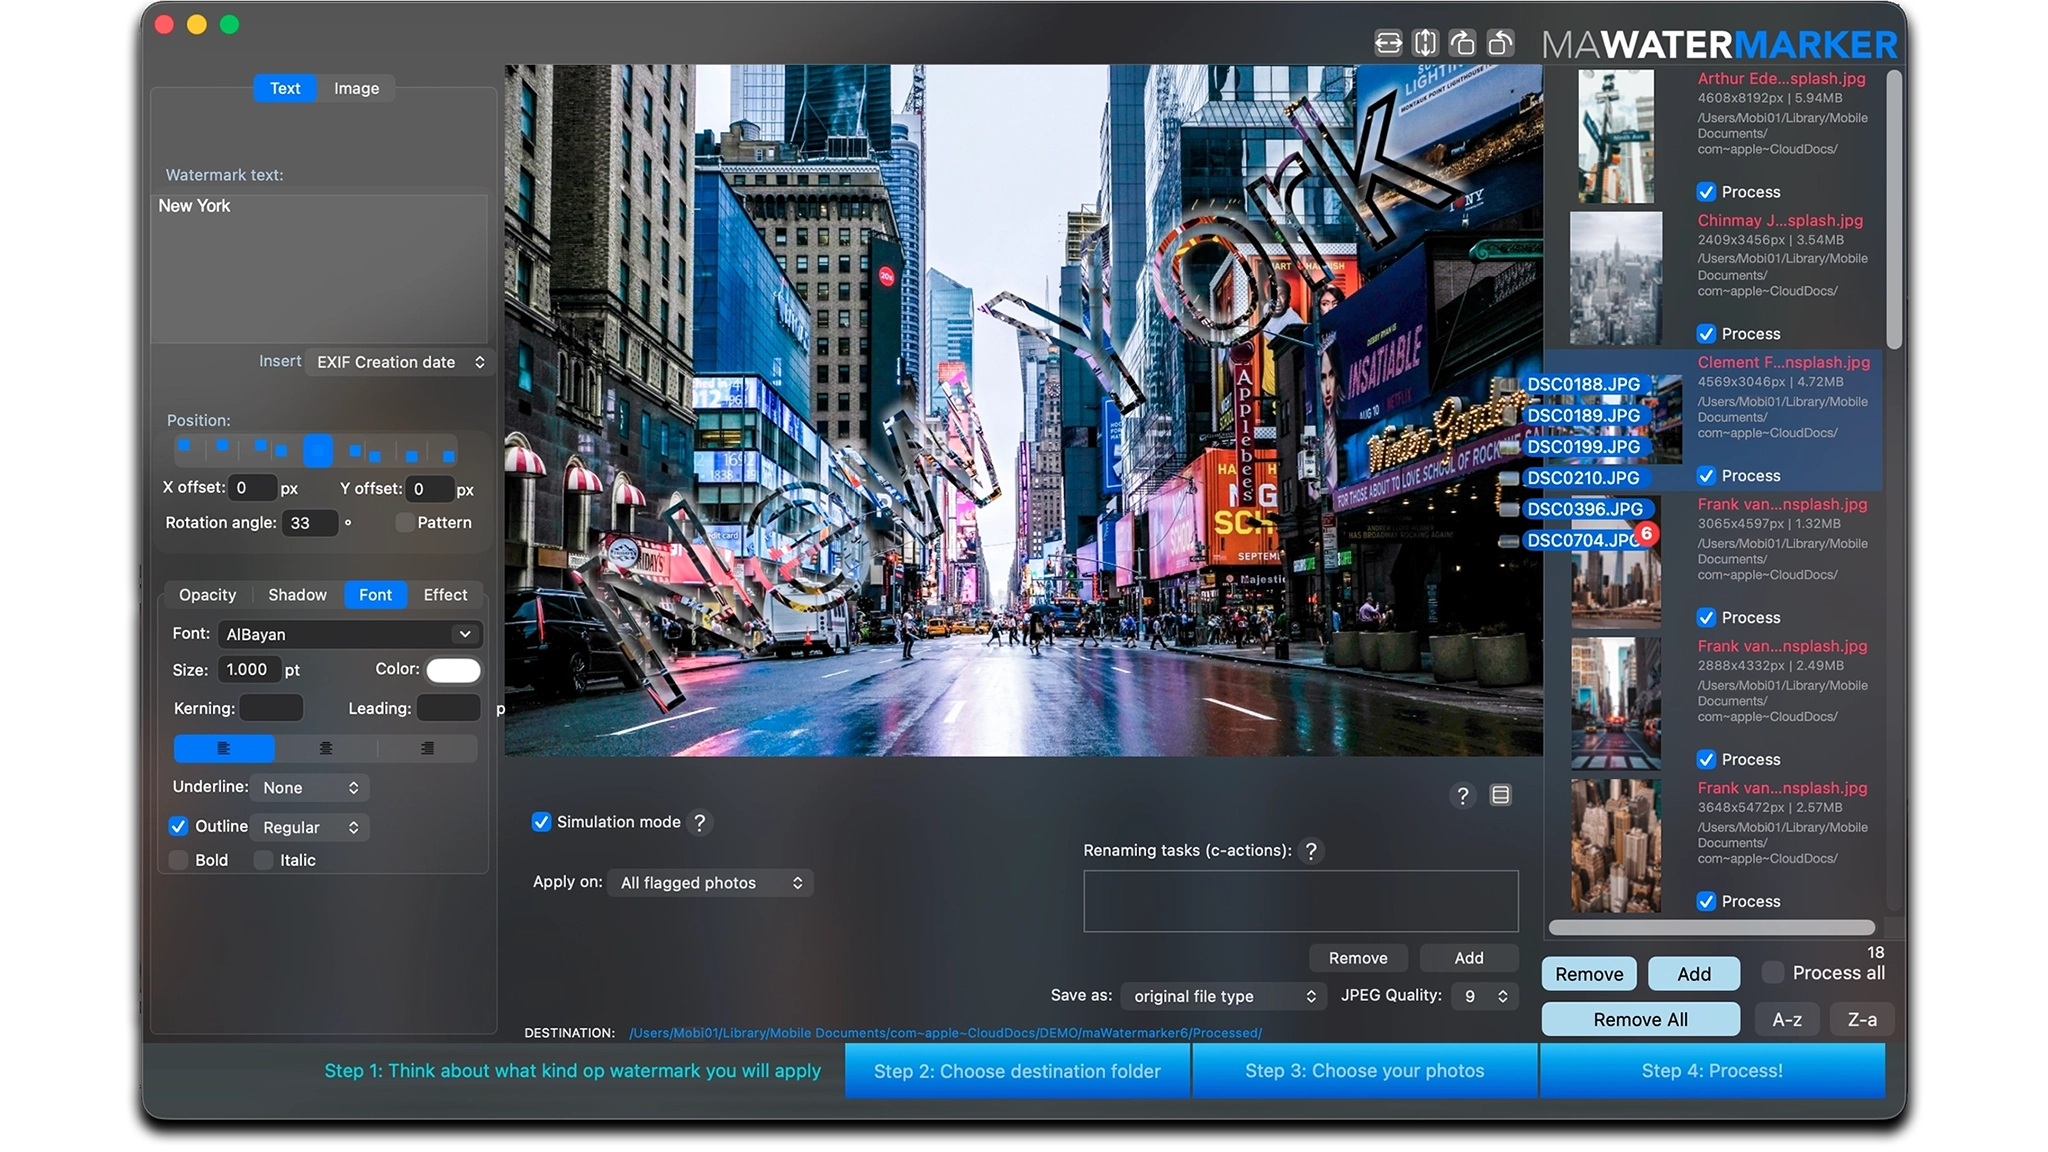Switch to the Effect tab
This screenshot has width=2048, height=1152.
445,595
